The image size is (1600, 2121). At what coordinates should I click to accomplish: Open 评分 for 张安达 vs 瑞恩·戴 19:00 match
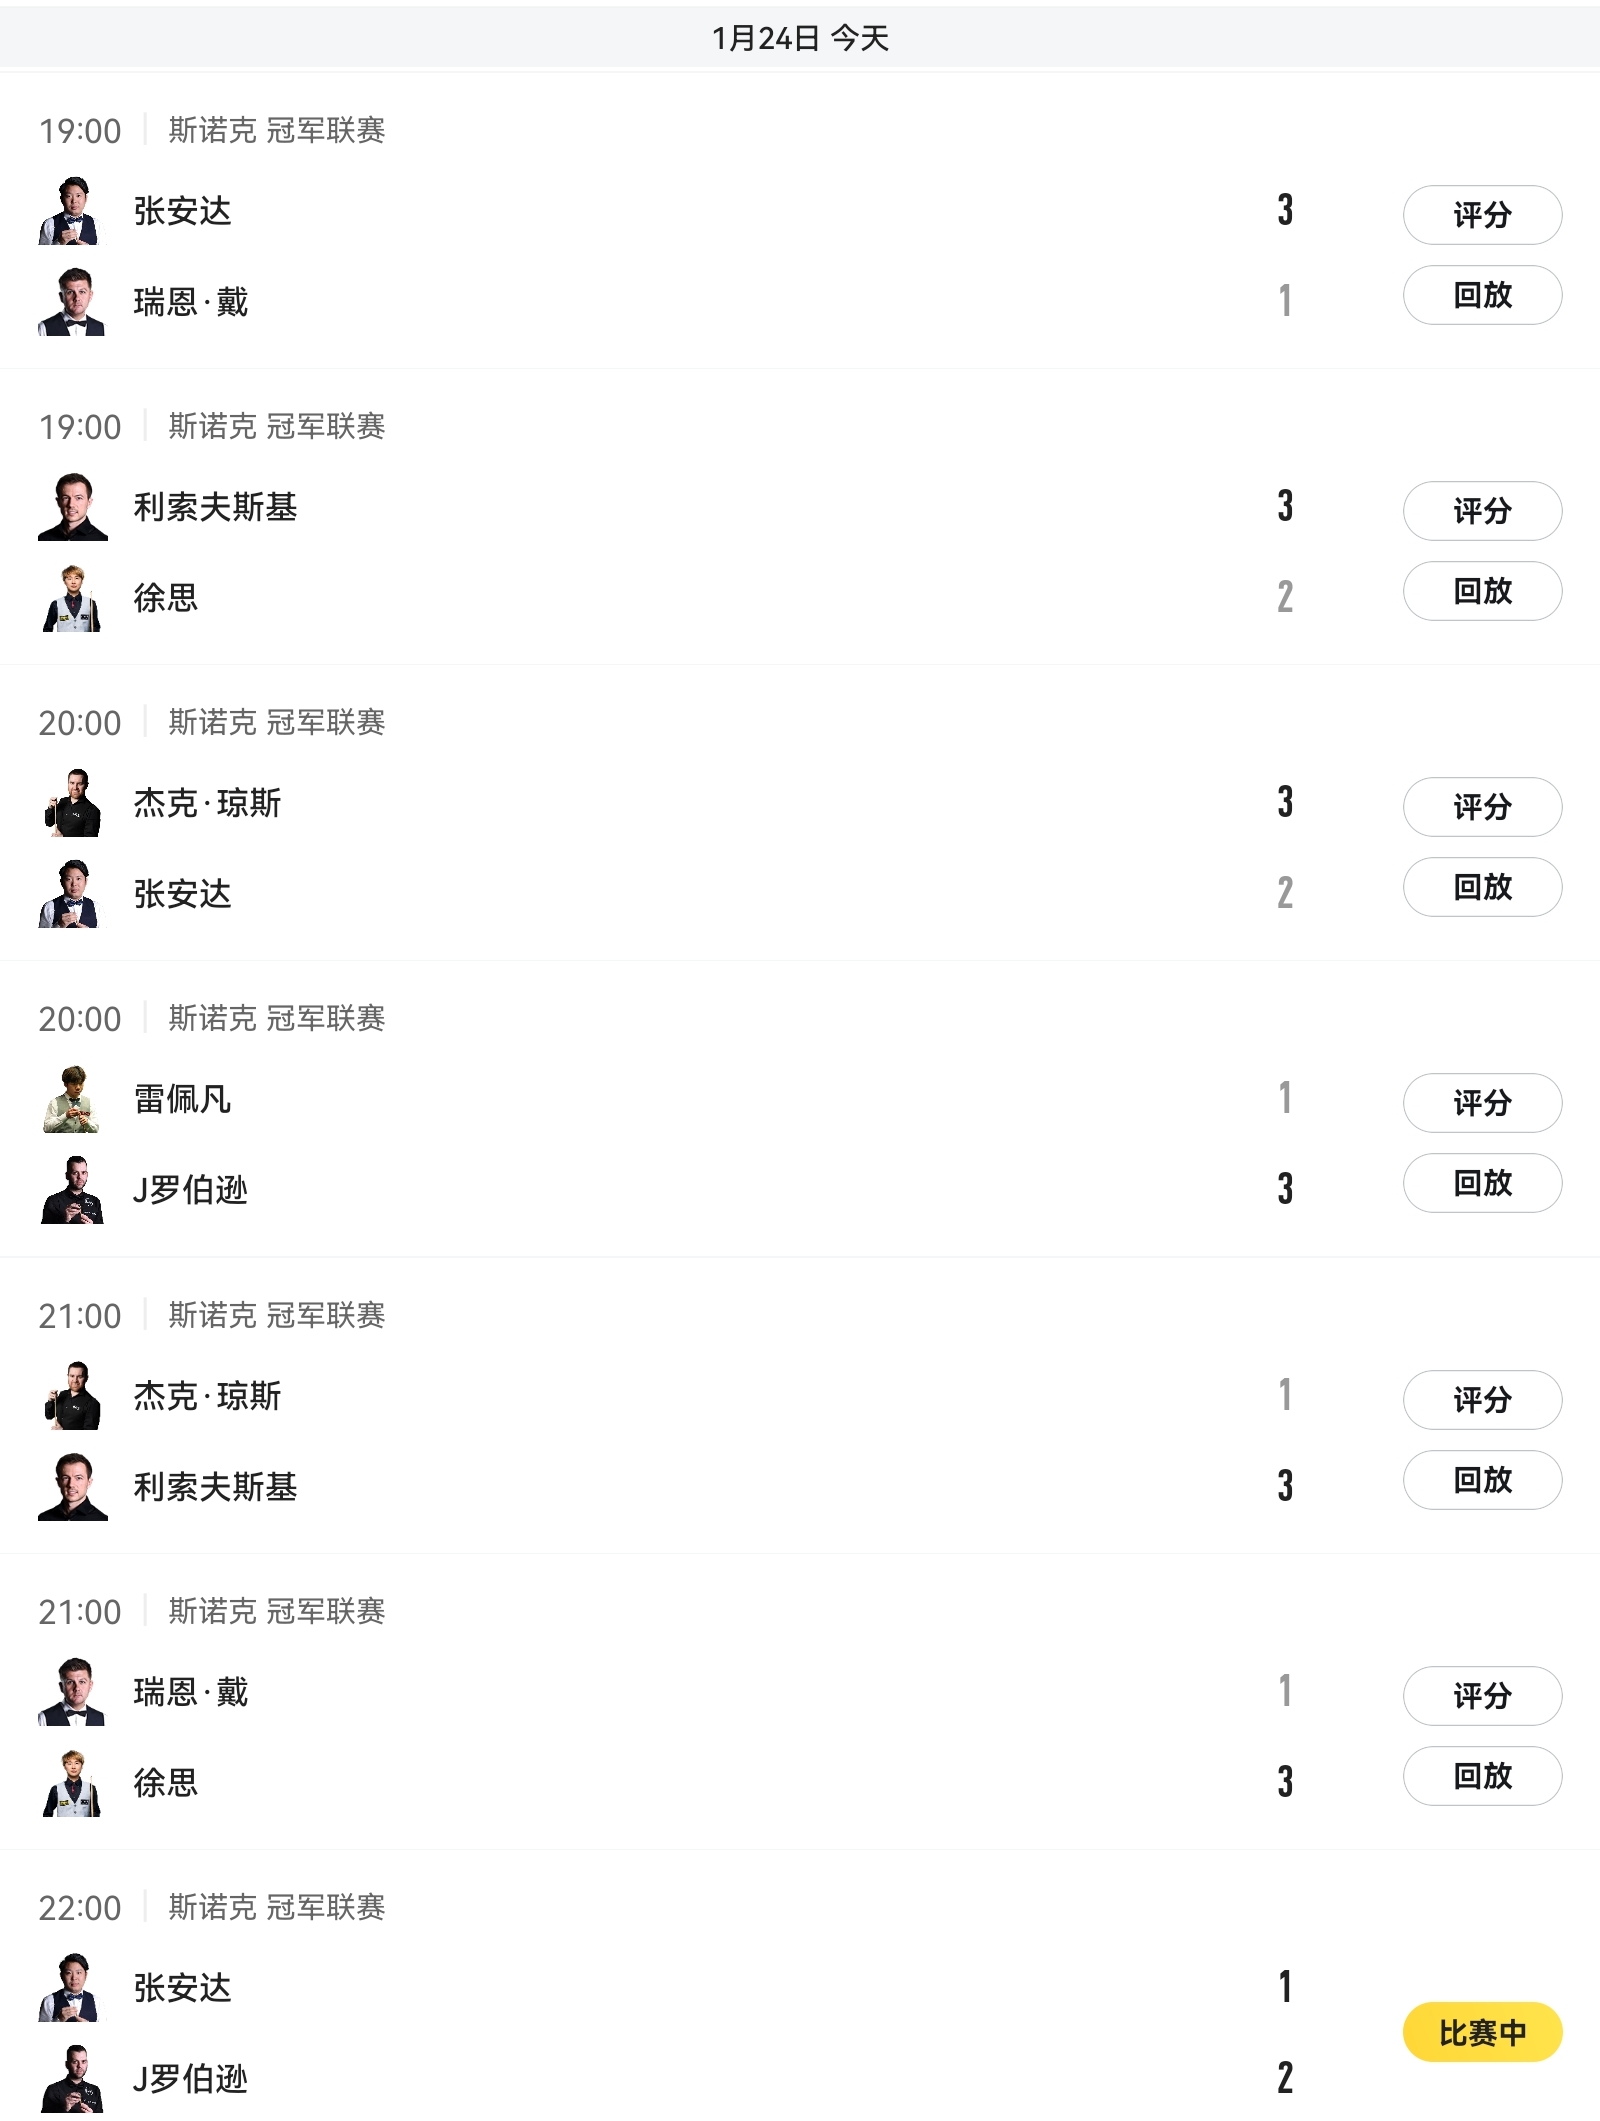(x=1482, y=215)
